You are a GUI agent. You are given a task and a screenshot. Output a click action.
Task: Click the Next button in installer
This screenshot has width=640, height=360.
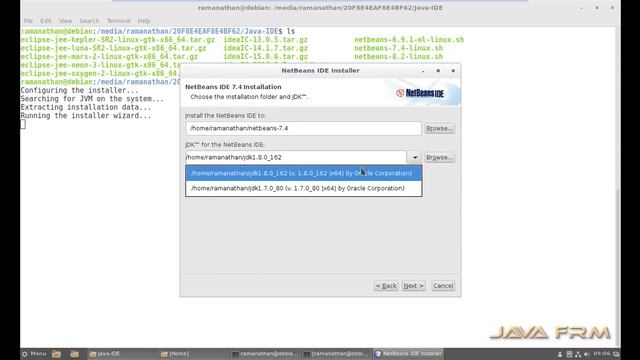pyautogui.click(x=413, y=286)
